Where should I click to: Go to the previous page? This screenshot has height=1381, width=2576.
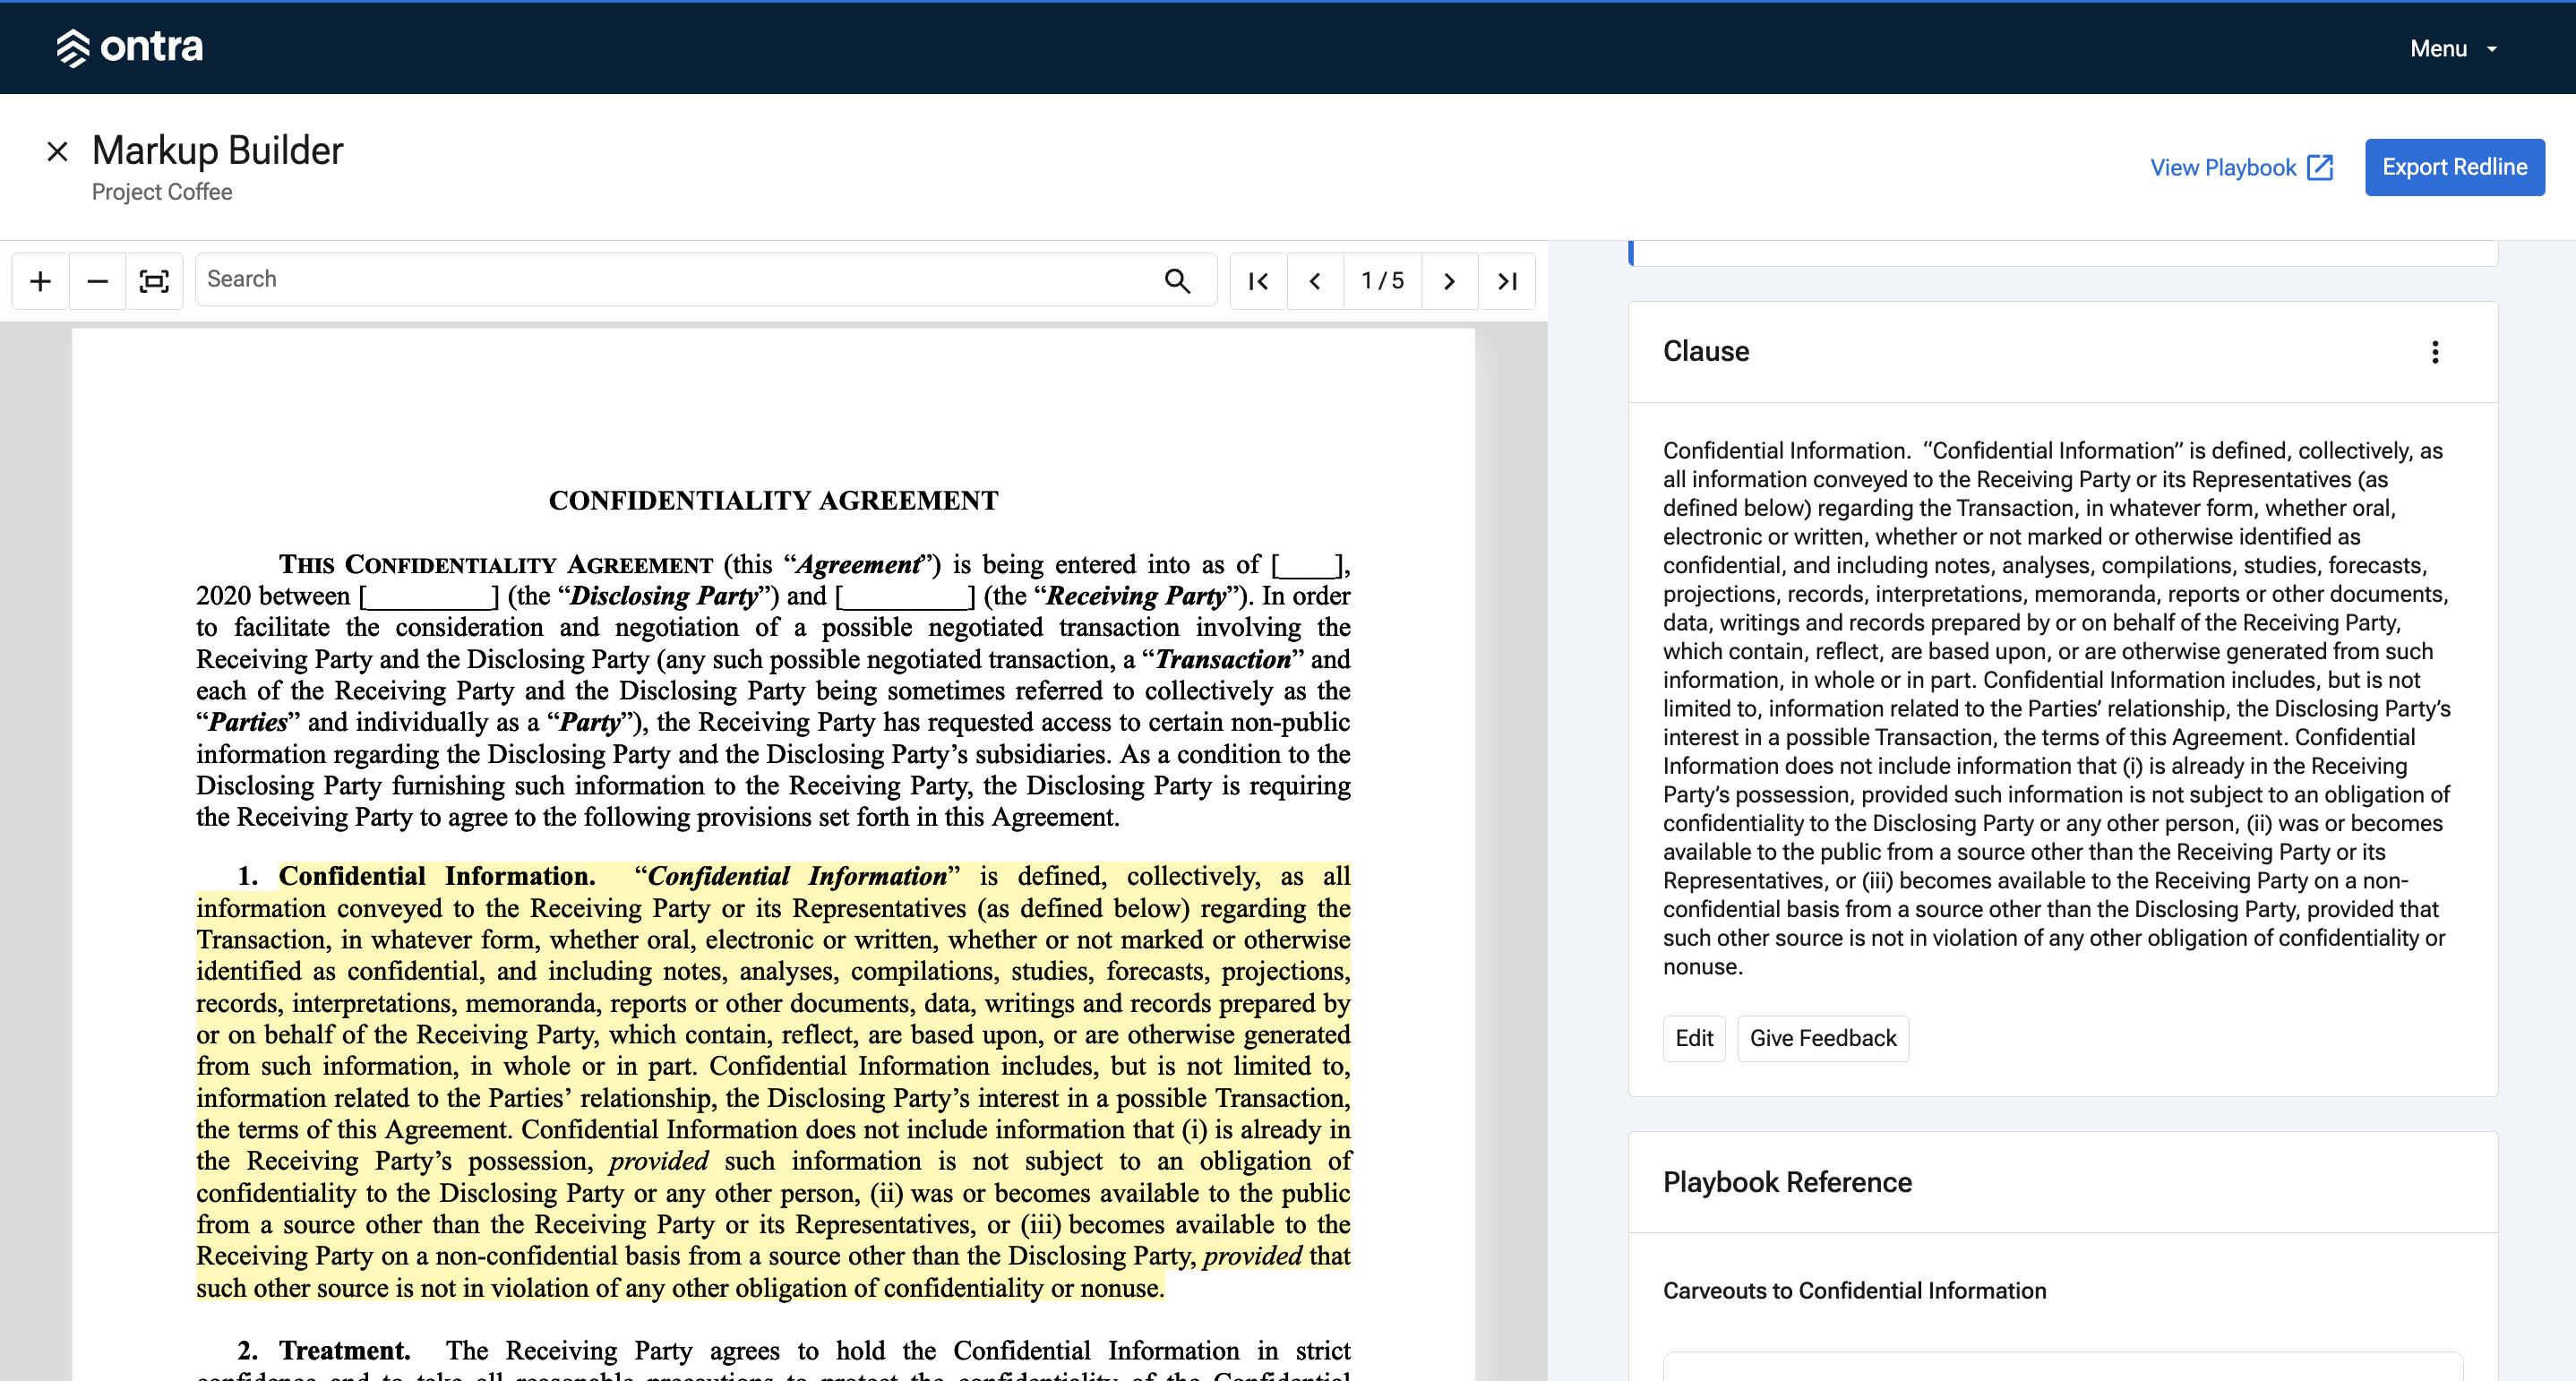click(1315, 281)
